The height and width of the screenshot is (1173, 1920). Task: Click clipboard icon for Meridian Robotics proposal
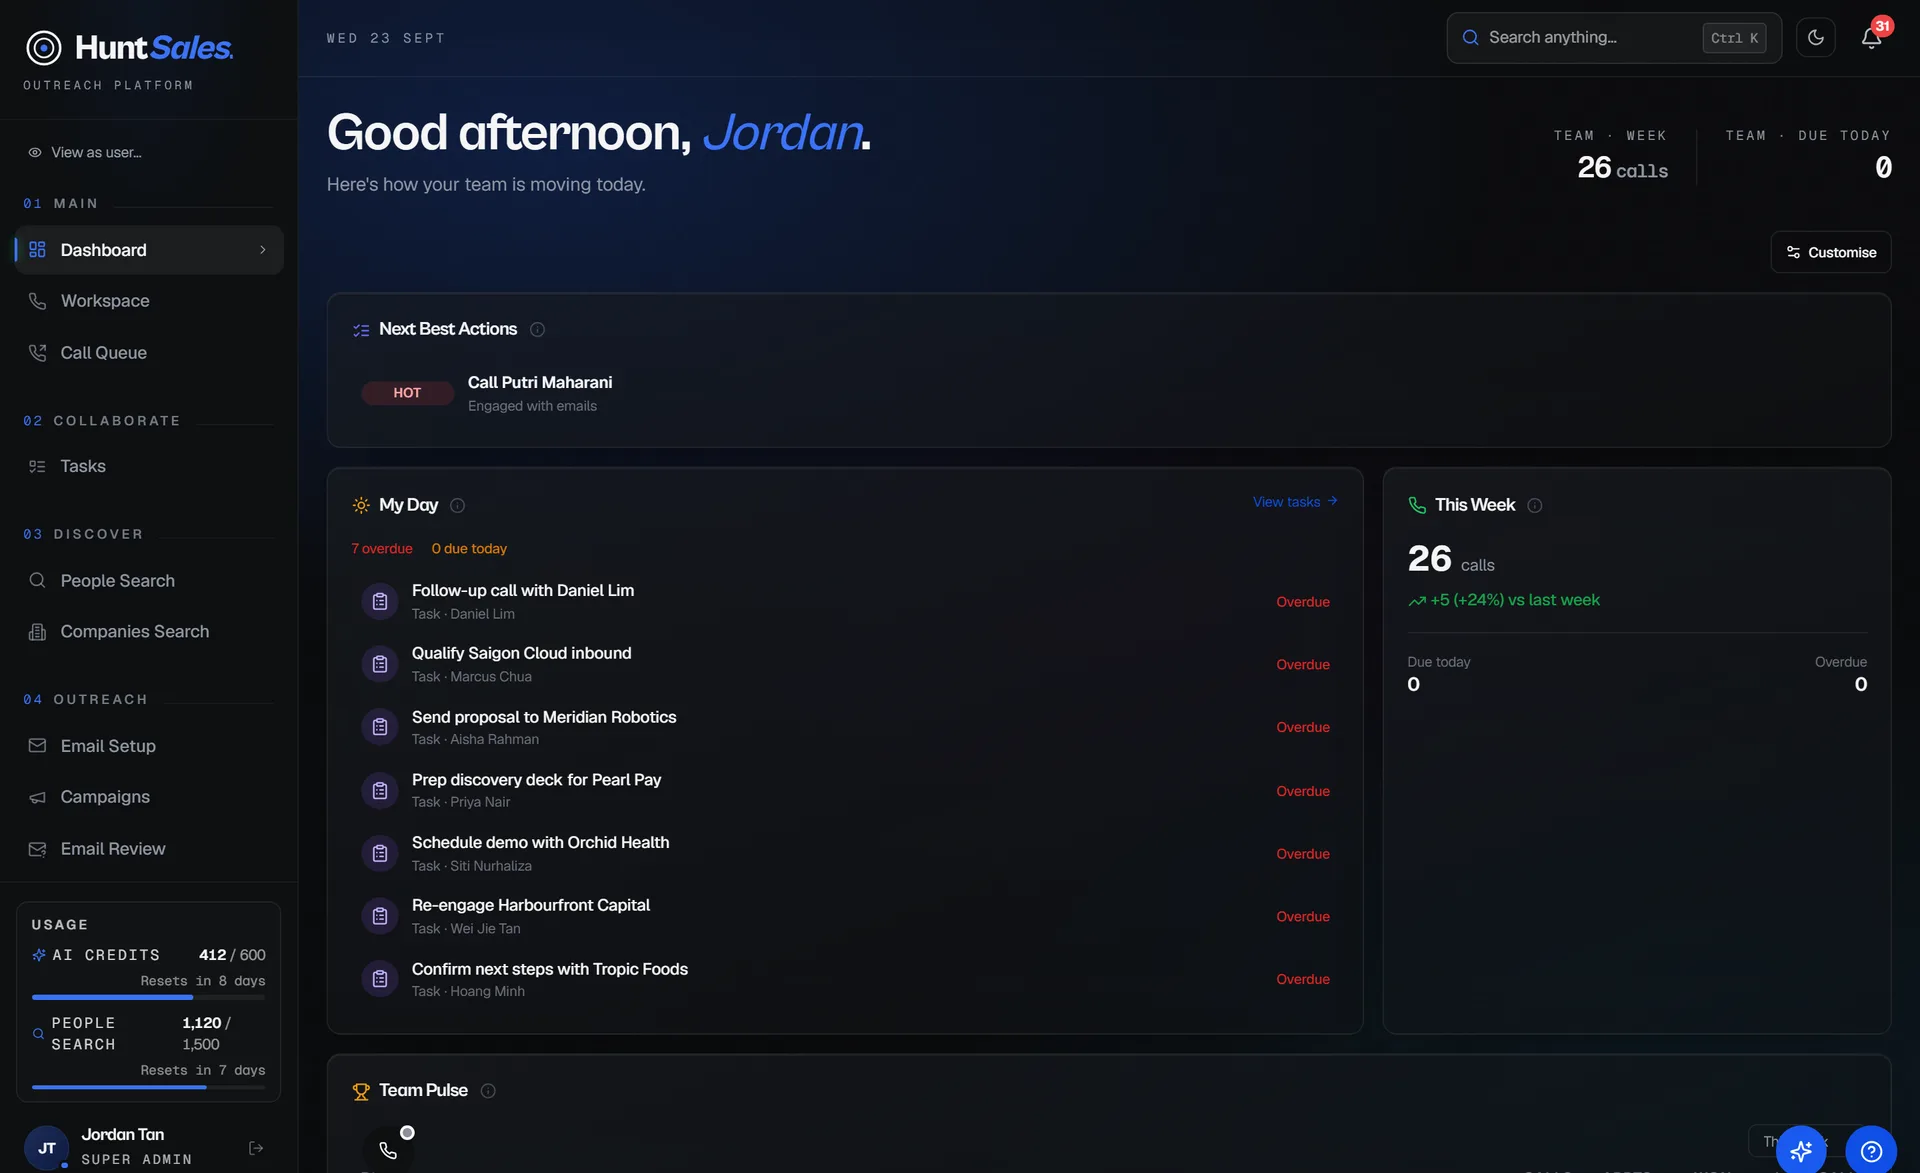380,727
